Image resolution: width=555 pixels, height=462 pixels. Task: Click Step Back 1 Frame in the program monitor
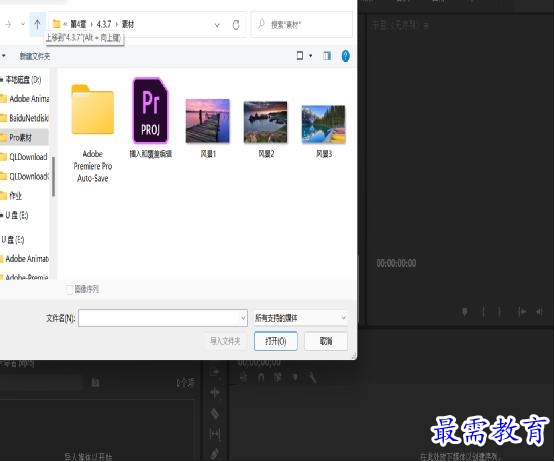click(x=539, y=312)
